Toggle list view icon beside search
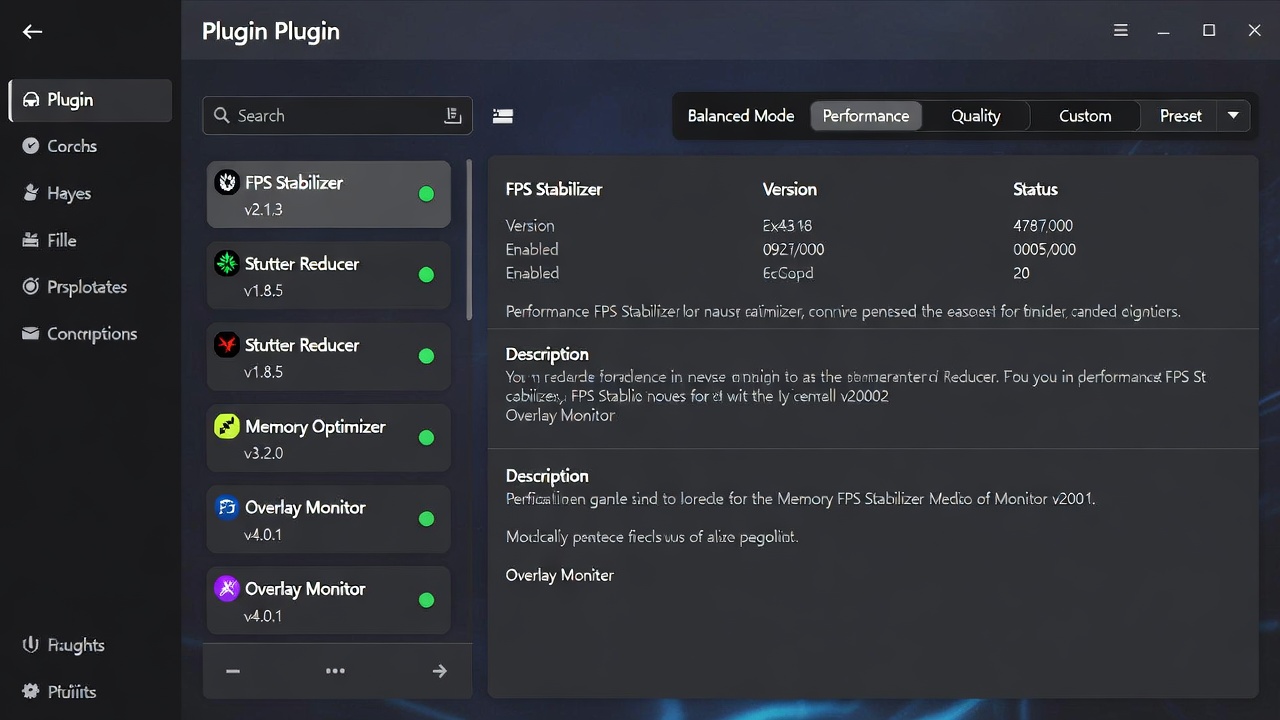The image size is (1280, 720). click(503, 116)
